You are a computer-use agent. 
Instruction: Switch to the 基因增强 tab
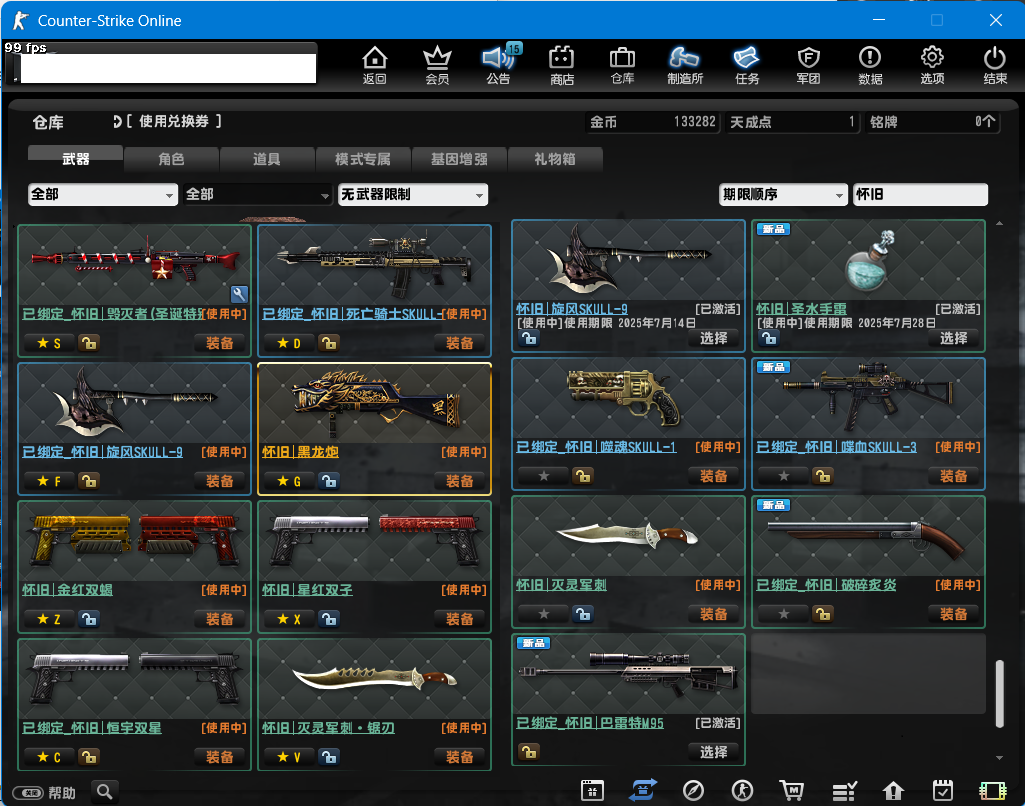click(459, 159)
